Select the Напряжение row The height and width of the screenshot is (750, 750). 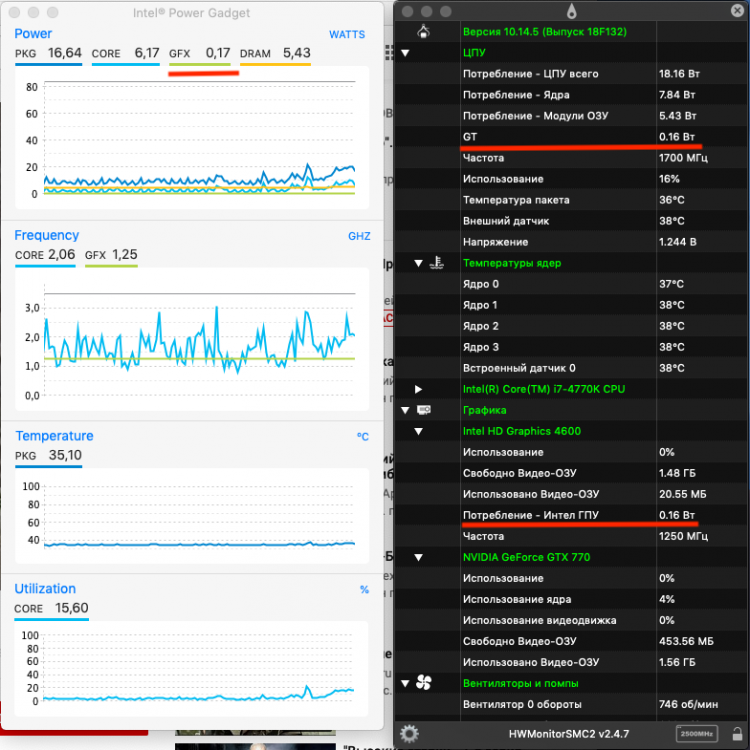click(x=572, y=242)
